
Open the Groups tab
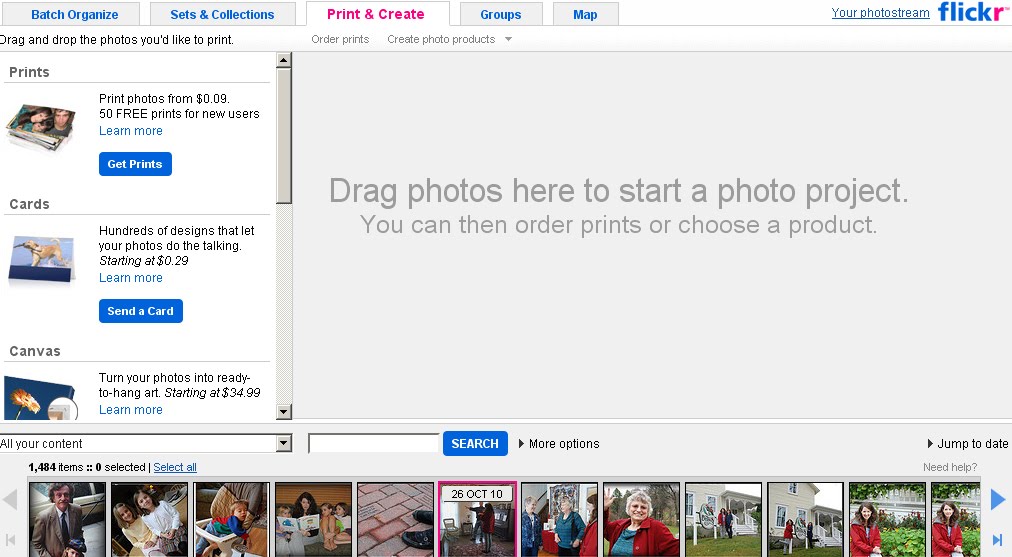pos(501,14)
